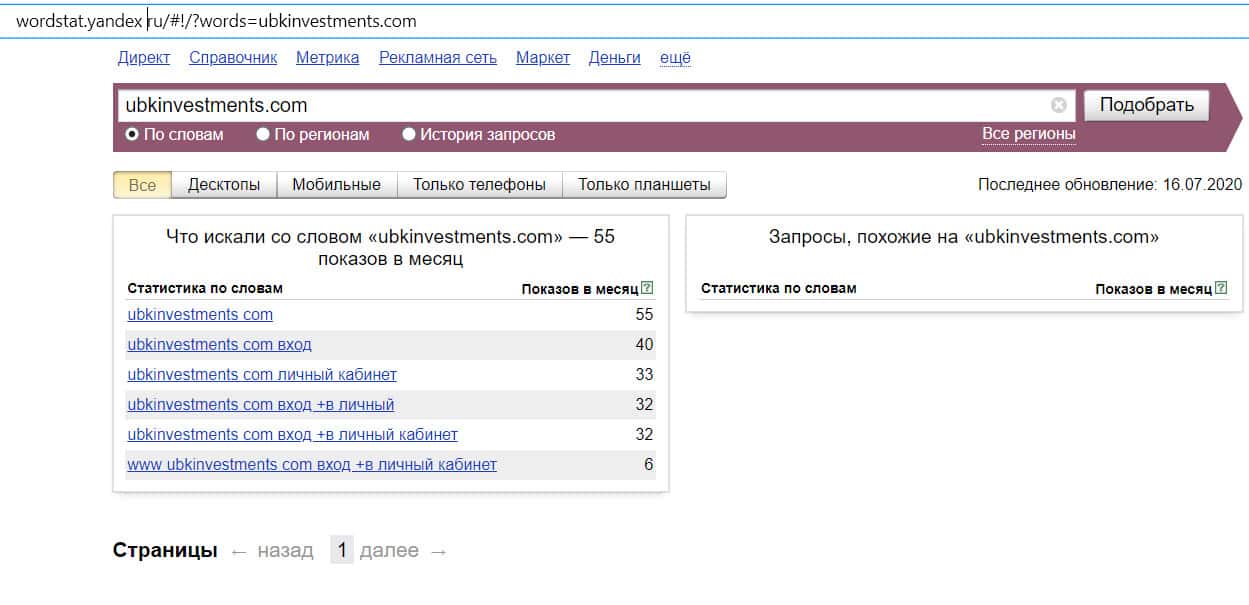Image resolution: width=1249 pixels, height=605 pixels.
Task: Select the 'Только планшеты' tab
Action: point(644,185)
